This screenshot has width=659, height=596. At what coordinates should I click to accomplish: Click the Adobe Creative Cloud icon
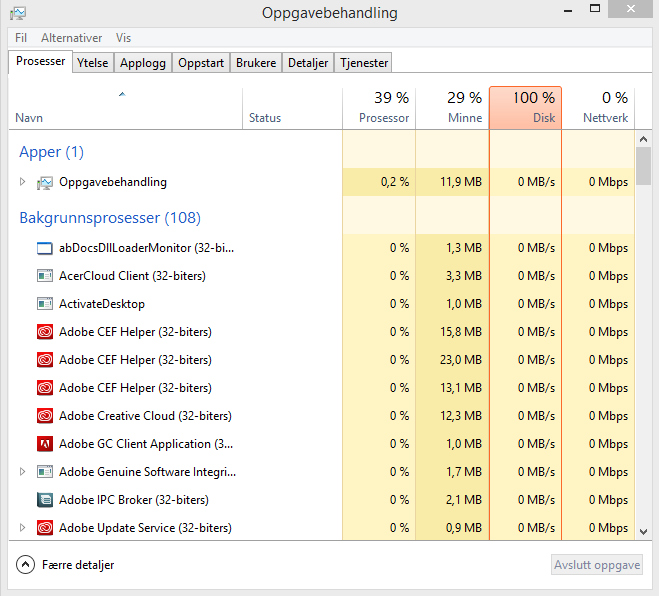pyautogui.click(x=45, y=416)
